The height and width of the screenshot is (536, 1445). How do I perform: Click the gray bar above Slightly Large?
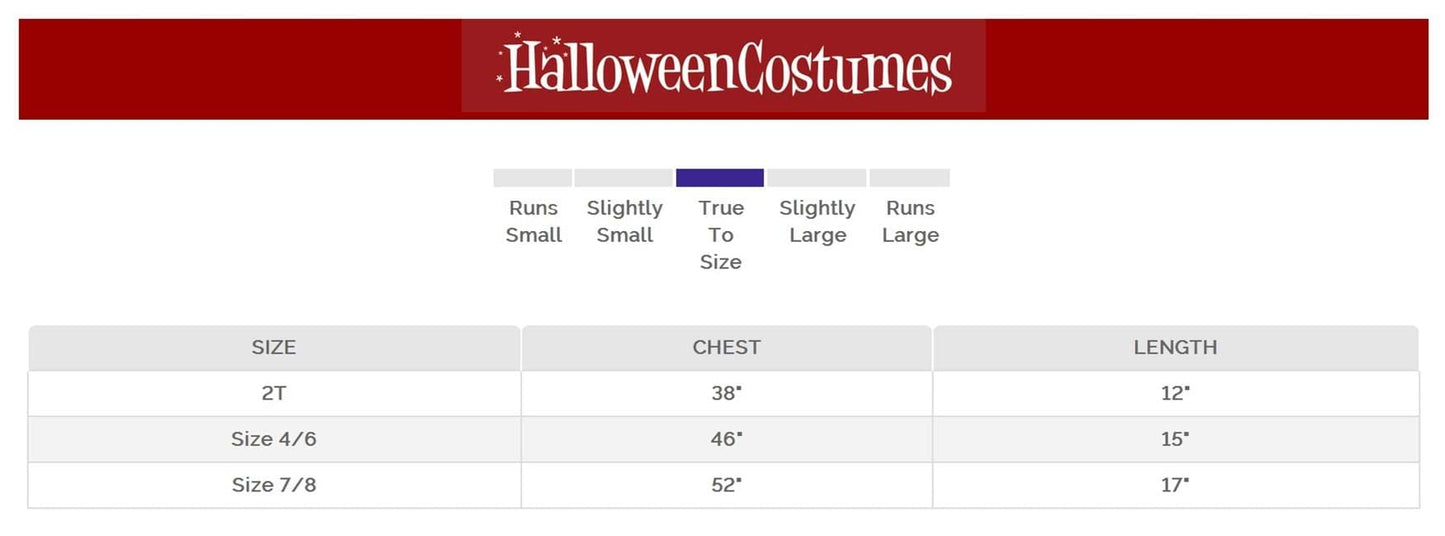point(816,178)
